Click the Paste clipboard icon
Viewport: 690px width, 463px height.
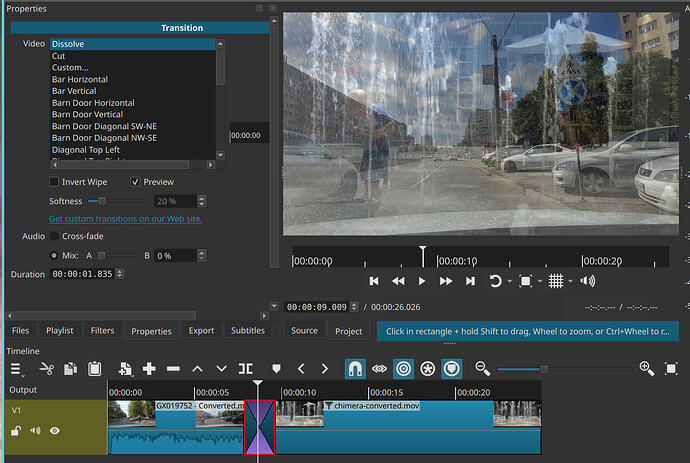94,369
